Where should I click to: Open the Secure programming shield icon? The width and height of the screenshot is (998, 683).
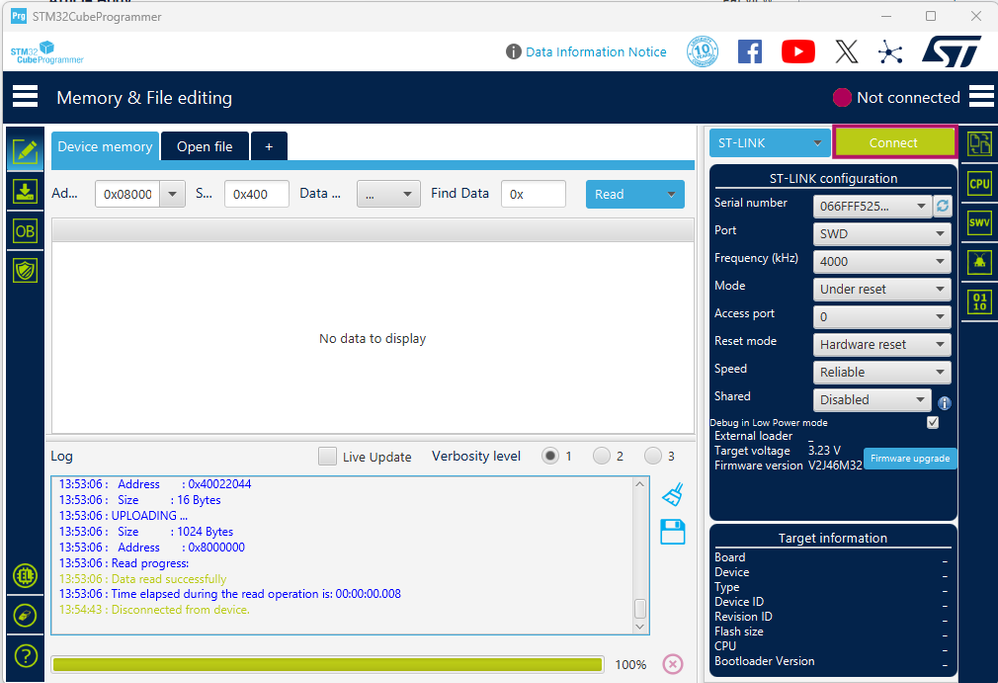tap(25, 271)
